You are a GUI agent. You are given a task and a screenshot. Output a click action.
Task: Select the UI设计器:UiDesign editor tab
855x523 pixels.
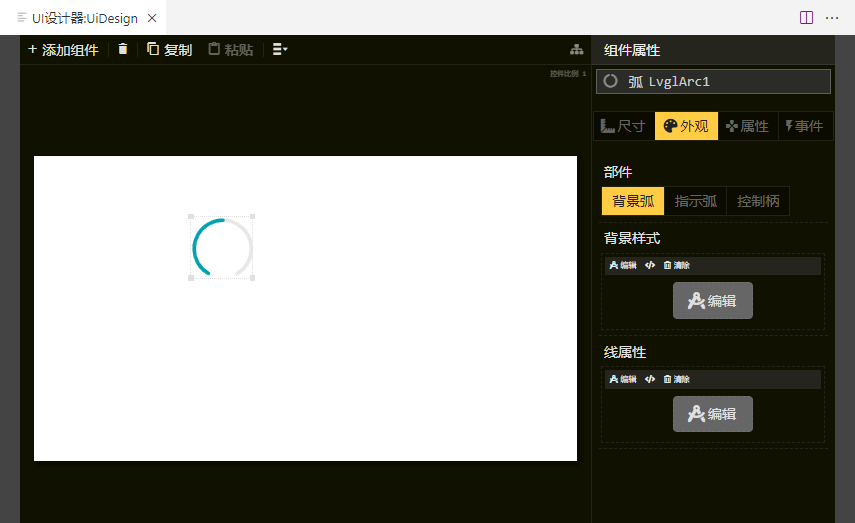(x=83, y=18)
